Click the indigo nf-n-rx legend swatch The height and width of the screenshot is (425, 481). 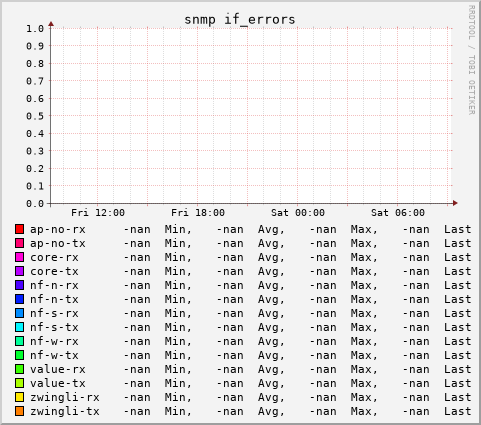19,285
